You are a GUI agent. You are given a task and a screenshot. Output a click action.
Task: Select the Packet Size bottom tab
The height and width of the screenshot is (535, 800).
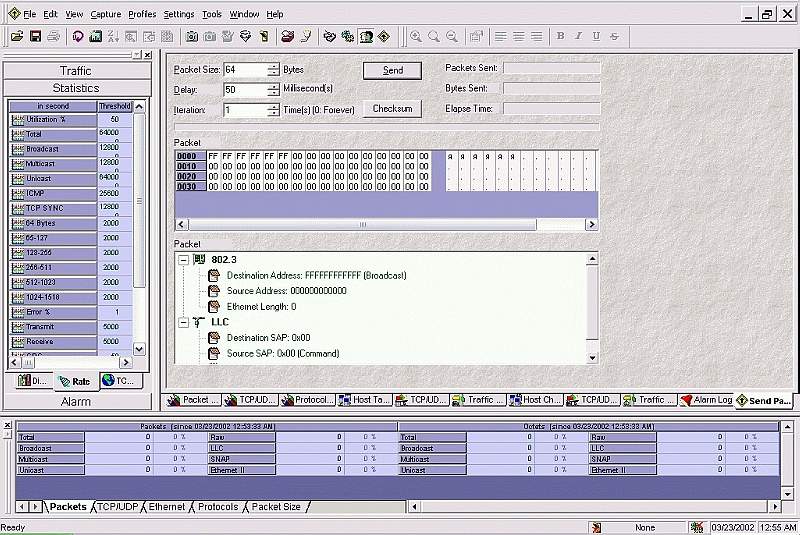coord(276,507)
